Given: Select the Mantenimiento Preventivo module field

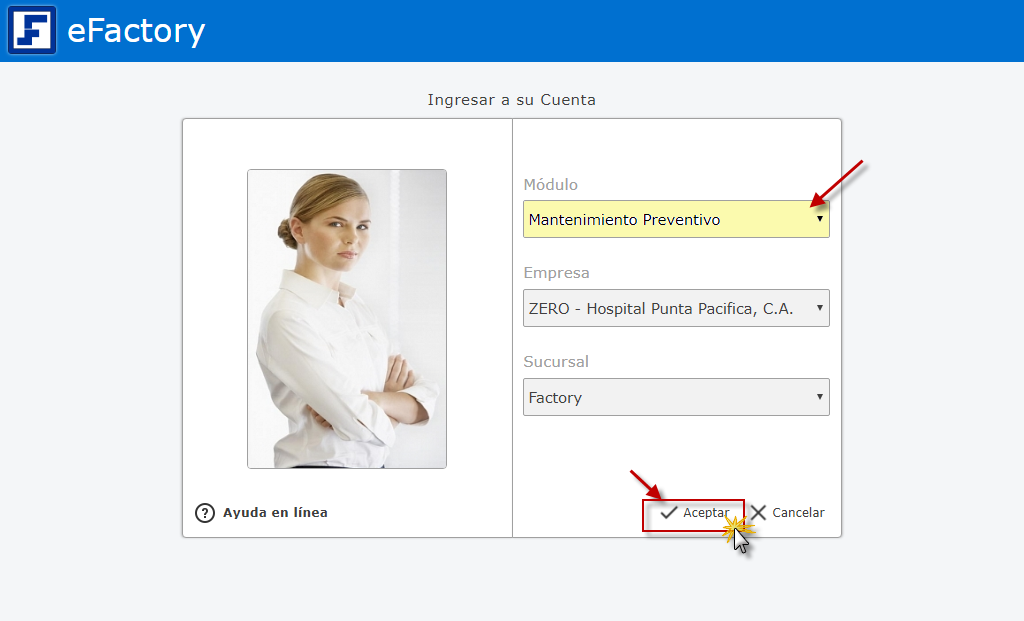Looking at the screenshot, I should point(660,219).
